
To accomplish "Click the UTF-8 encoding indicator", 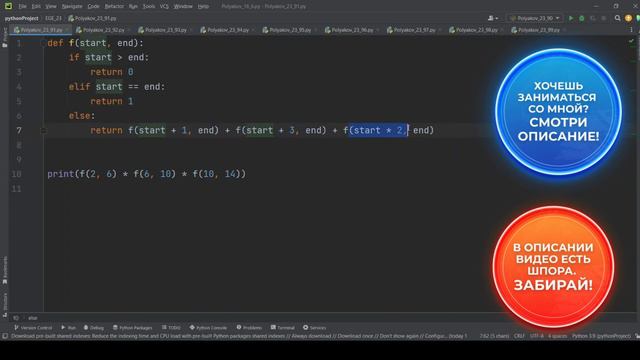I will [536, 336].
